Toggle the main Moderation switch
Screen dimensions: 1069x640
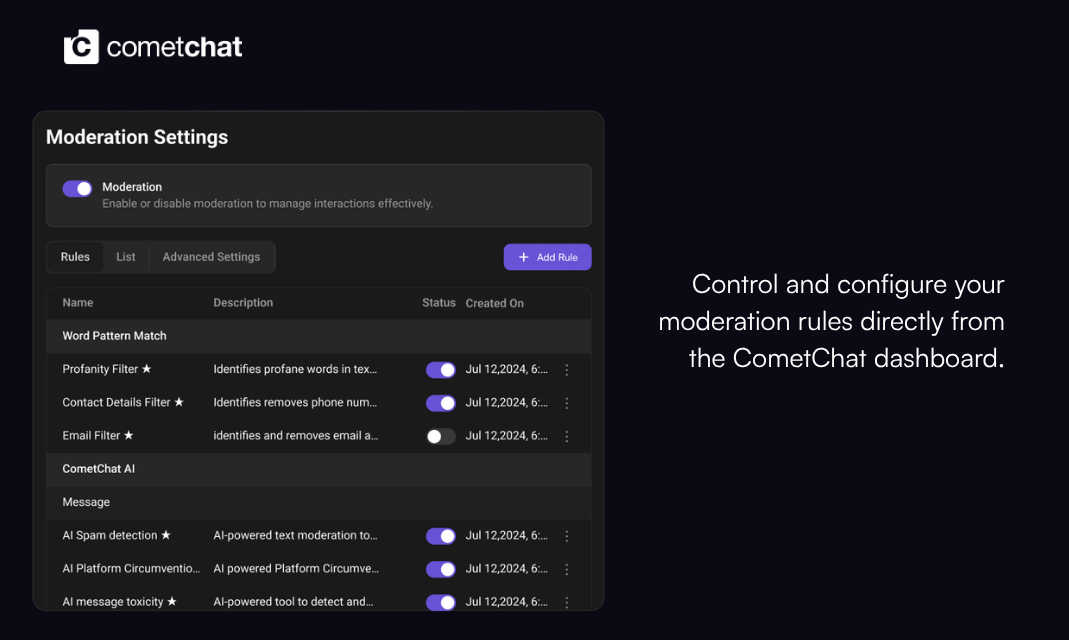click(x=77, y=188)
